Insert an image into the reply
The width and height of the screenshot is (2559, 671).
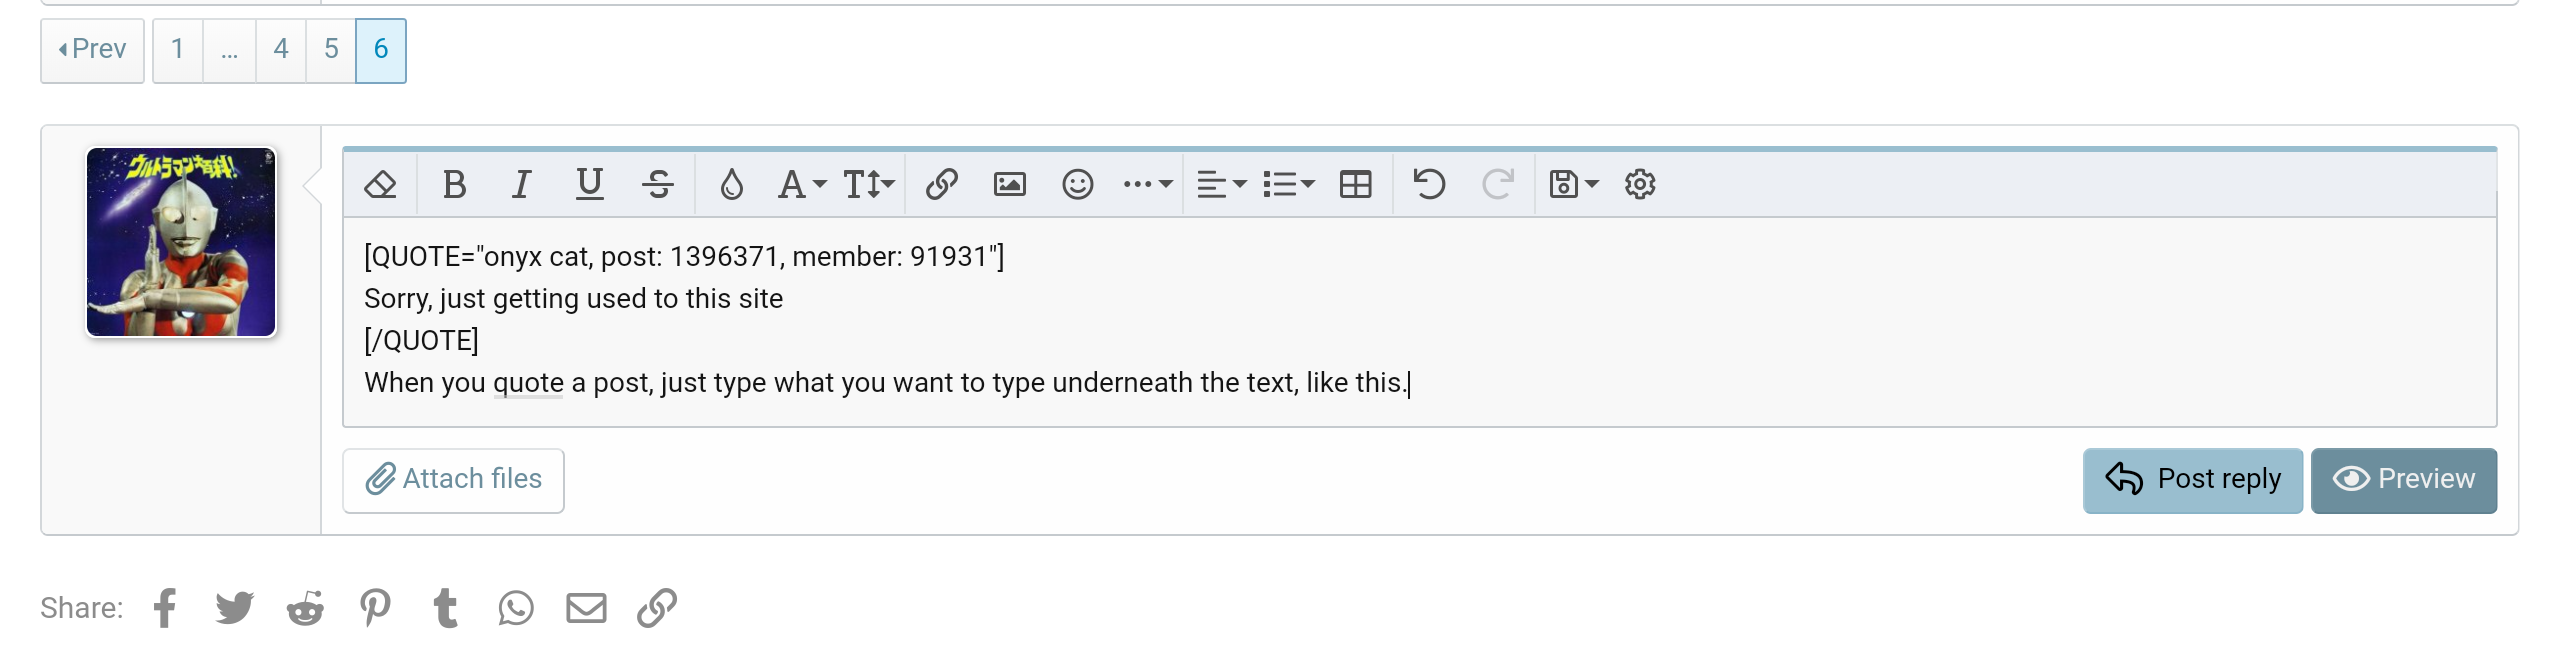[1009, 185]
